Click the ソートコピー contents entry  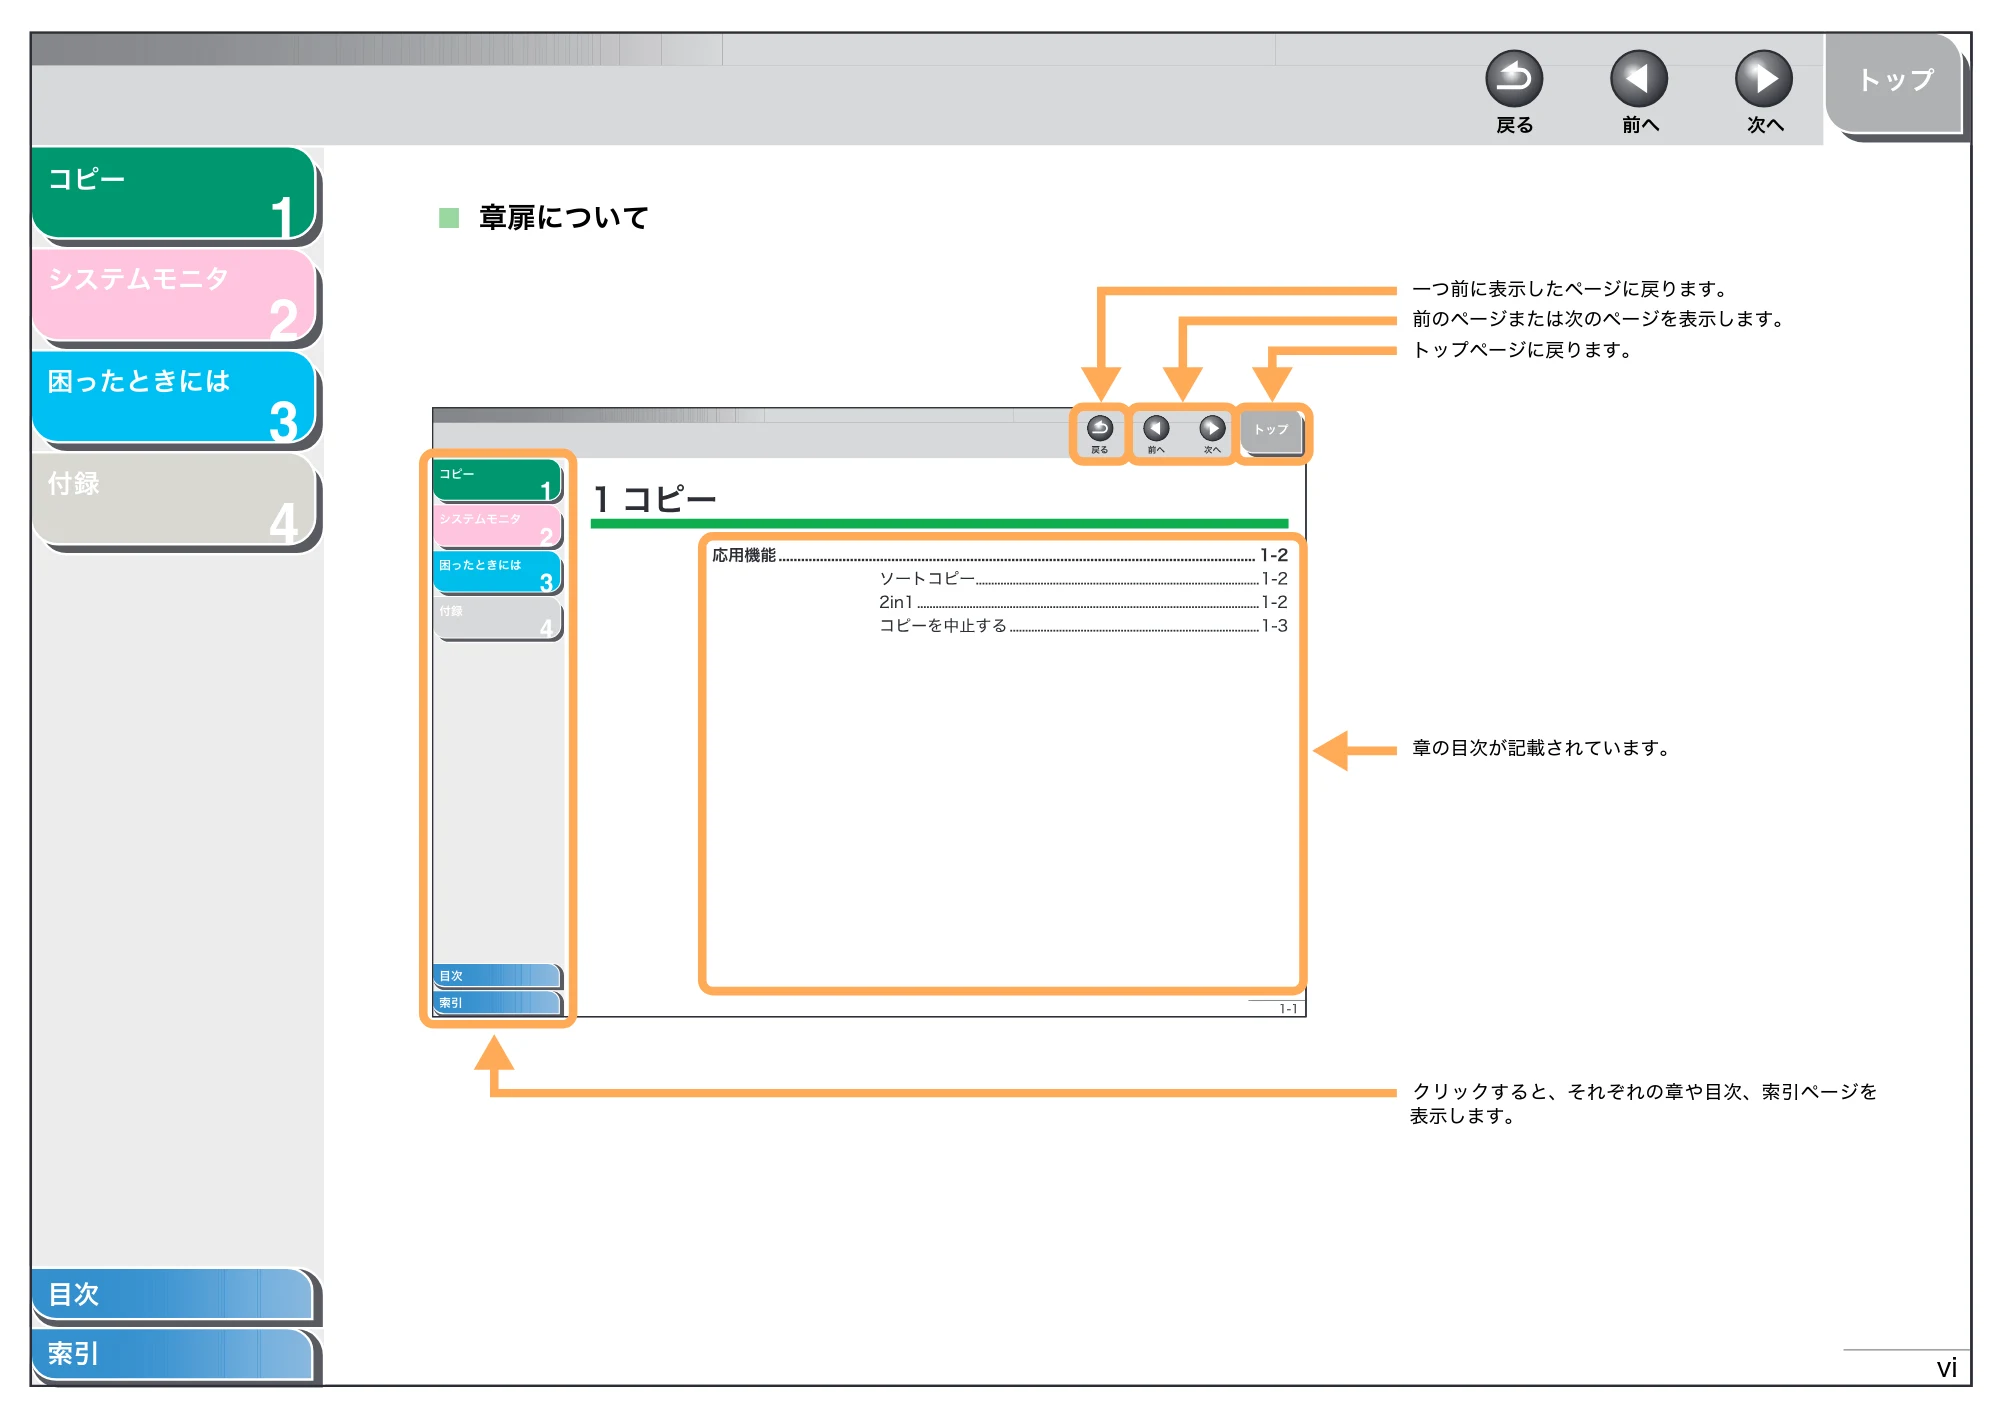(x=1083, y=579)
